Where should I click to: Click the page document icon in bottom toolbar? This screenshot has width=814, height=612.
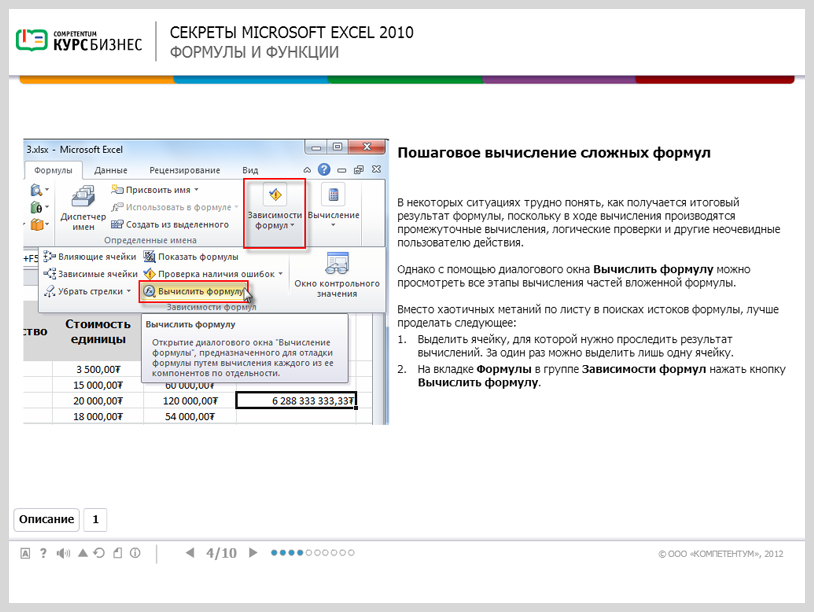pos(118,553)
